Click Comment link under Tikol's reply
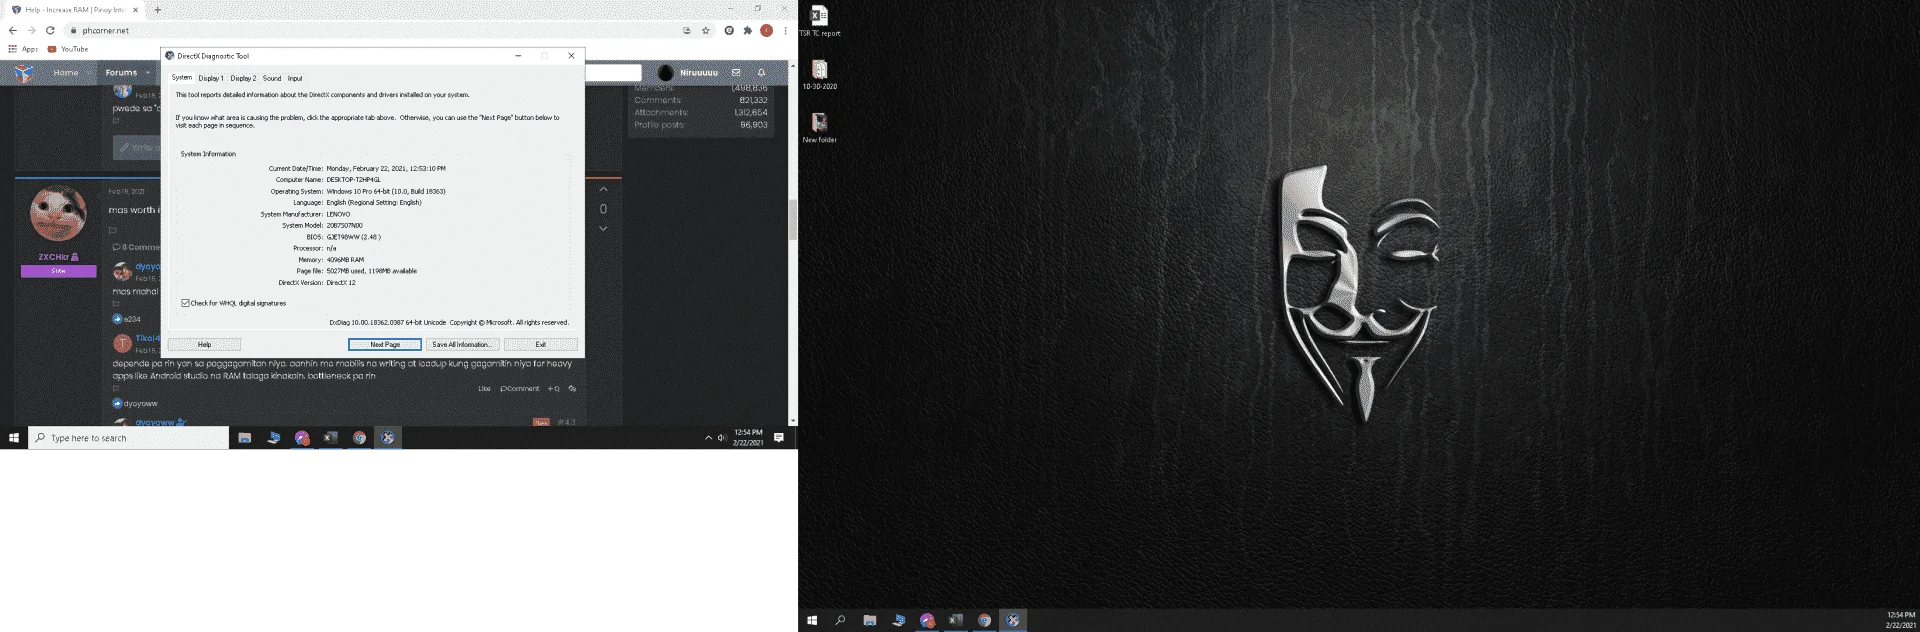The width and height of the screenshot is (1920, 632). pyautogui.click(x=520, y=389)
